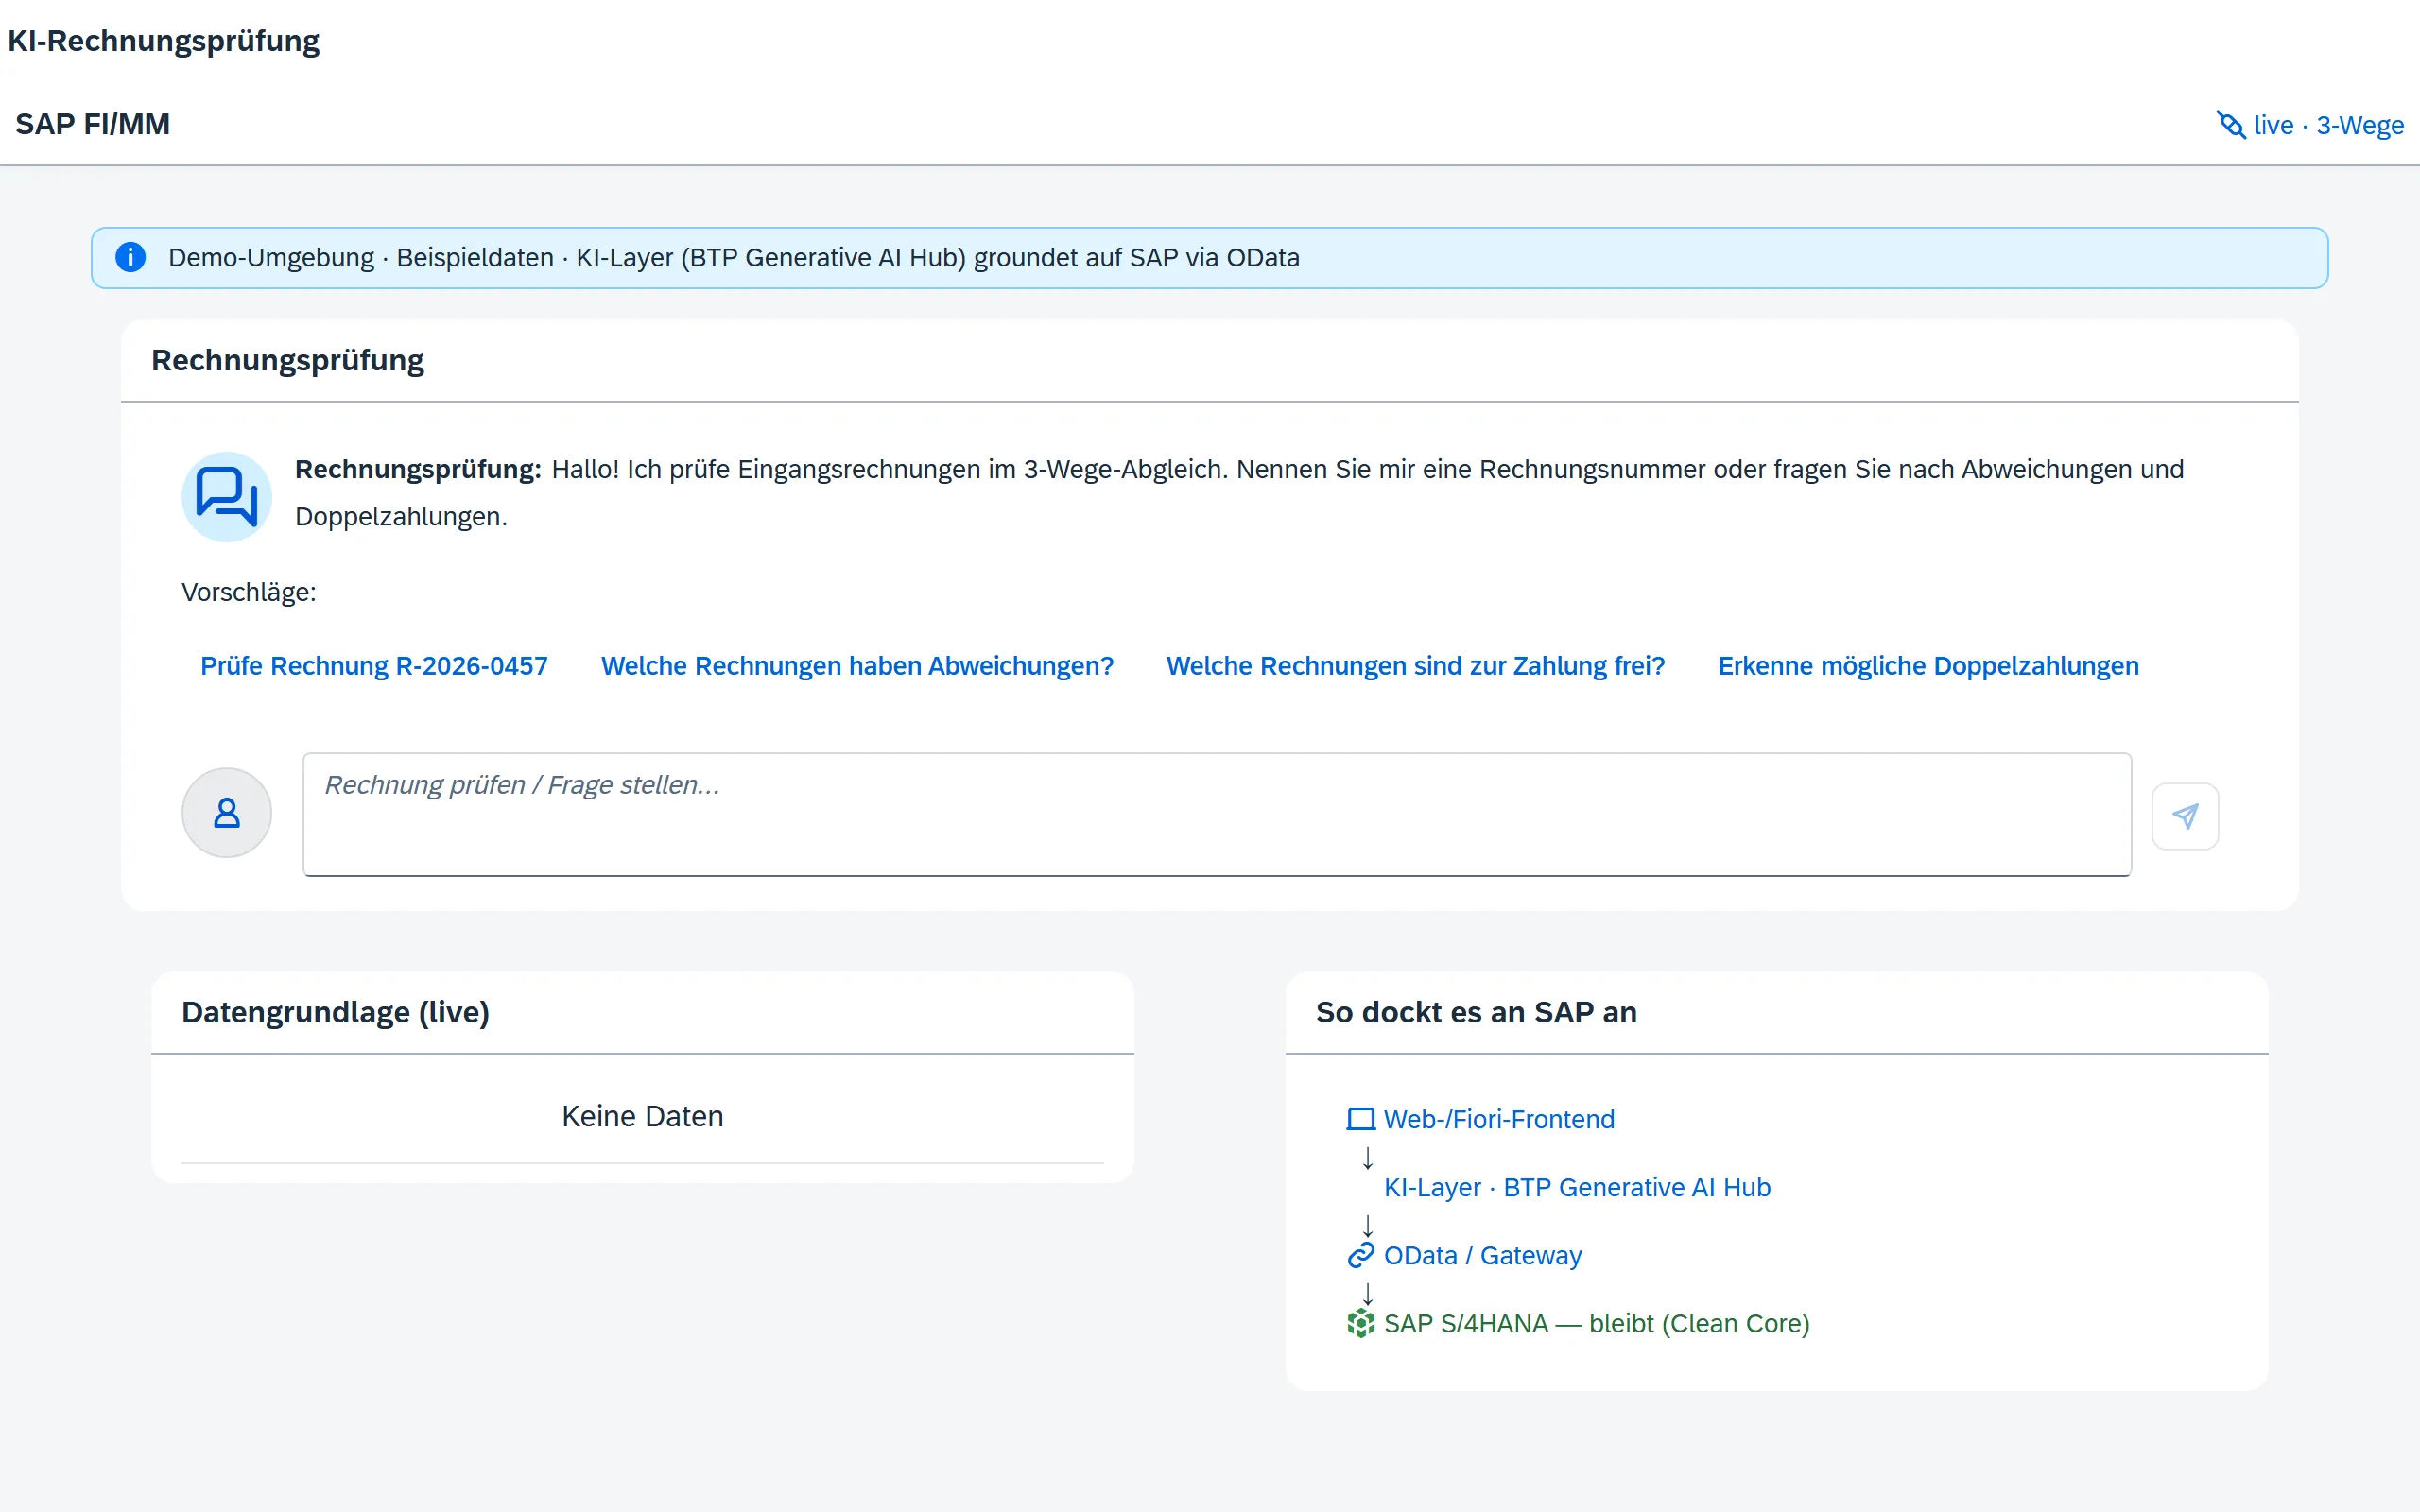Viewport: 2420px width, 1512px height.
Task: Click the Web-/Fiori-Frontend screen icon
Action: [1361, 1119]
